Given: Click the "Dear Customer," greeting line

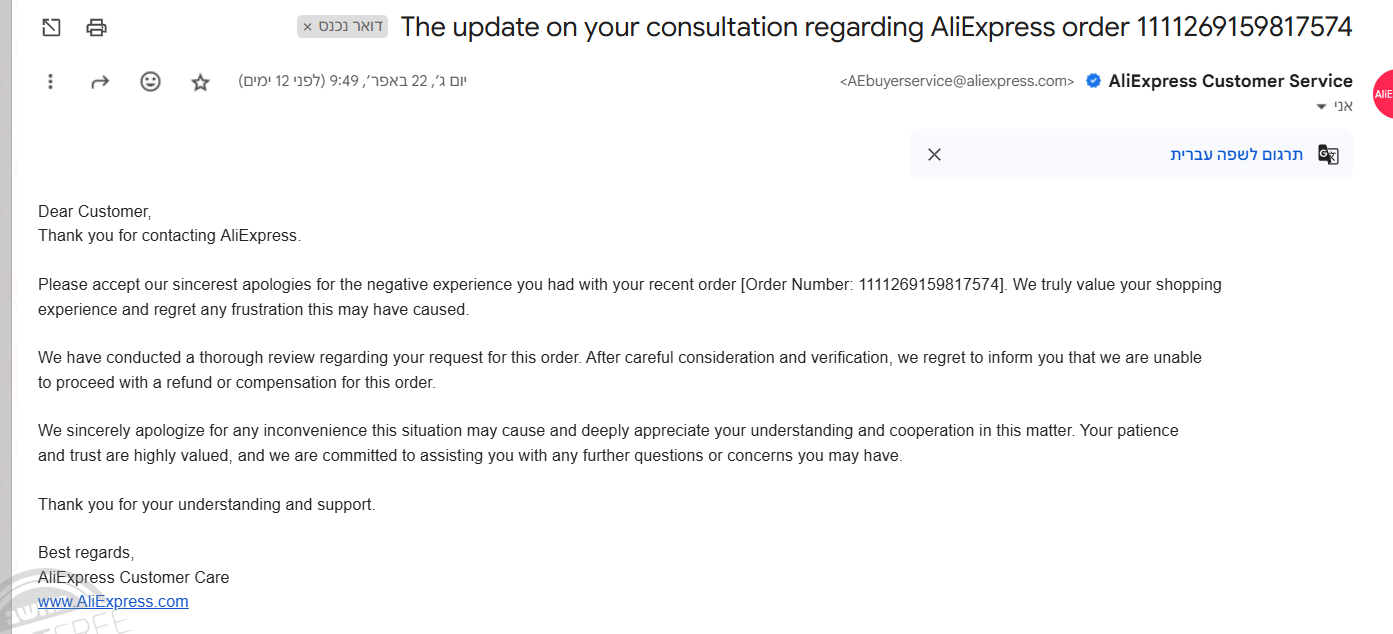Looking at the screenshot, I should [94, 211].
